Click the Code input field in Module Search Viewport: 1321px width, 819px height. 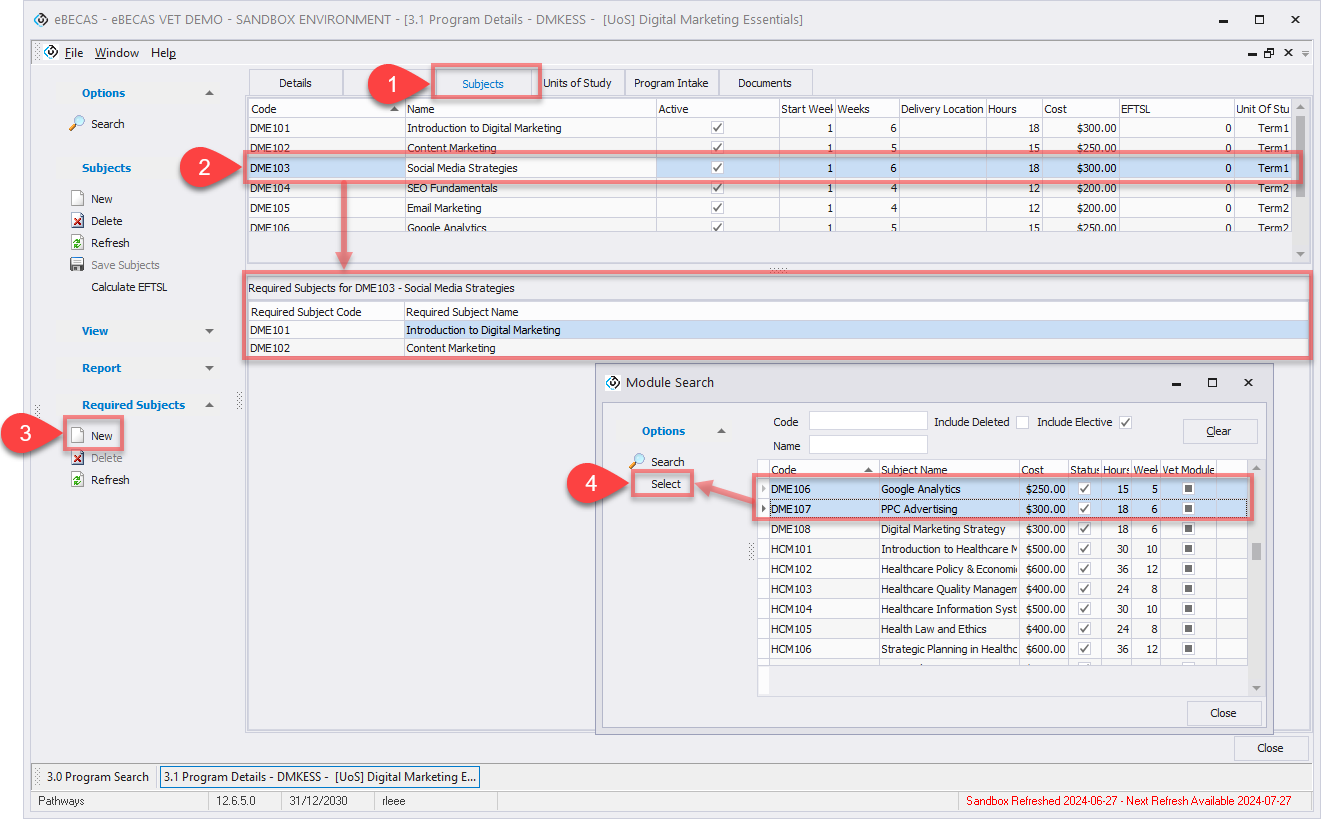(868, 422)
